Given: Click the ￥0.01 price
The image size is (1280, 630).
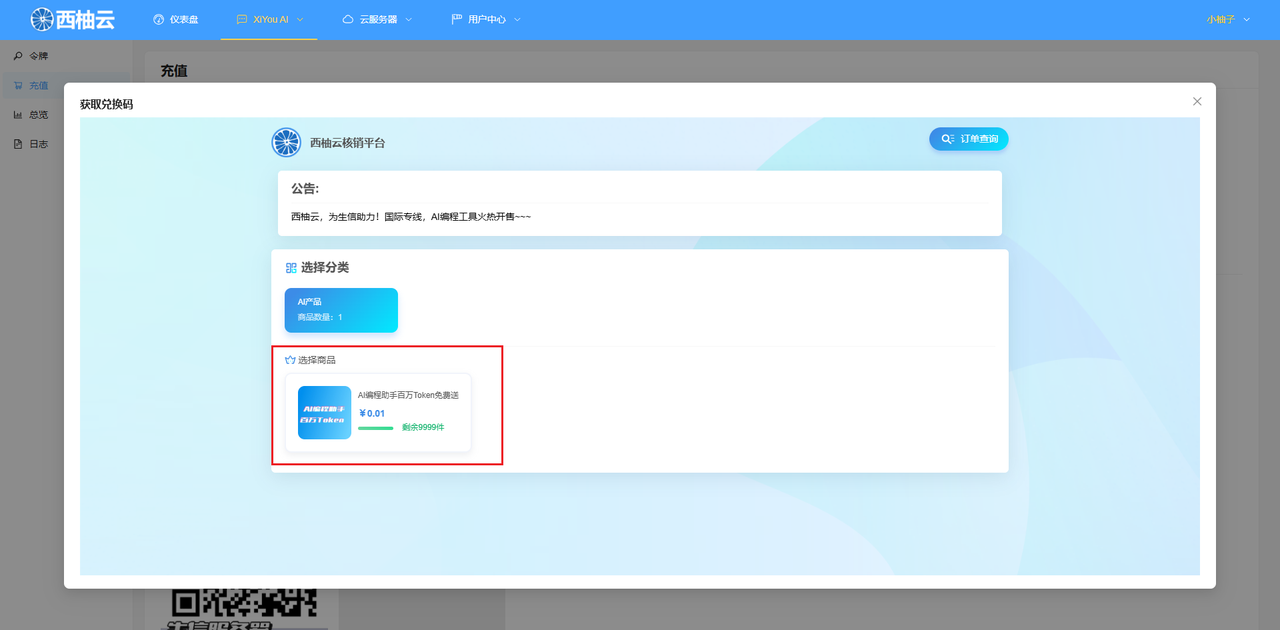Looking at the screenshot, I should [x=372, y=413].
